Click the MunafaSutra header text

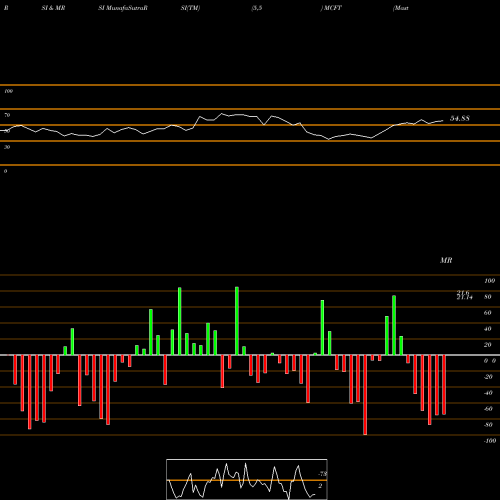point(126,8)
